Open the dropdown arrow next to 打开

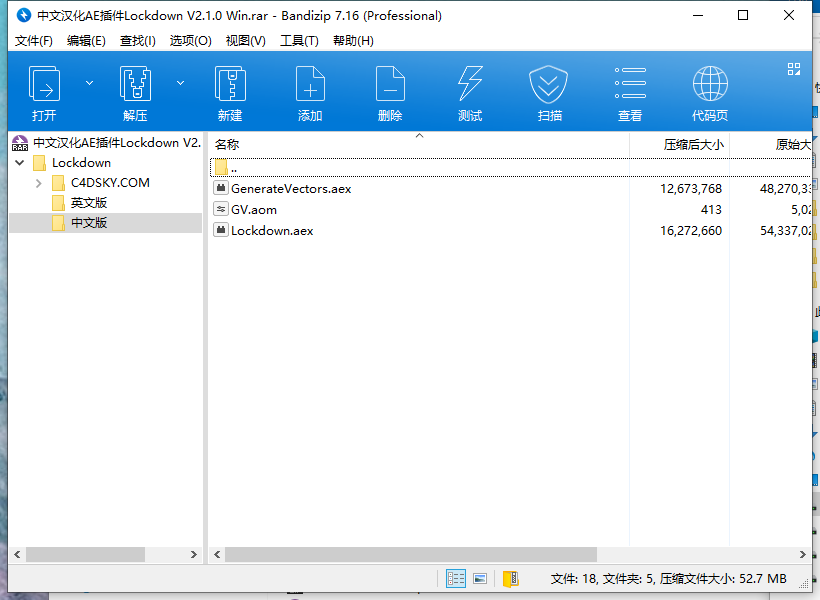[x=89, y=83]
